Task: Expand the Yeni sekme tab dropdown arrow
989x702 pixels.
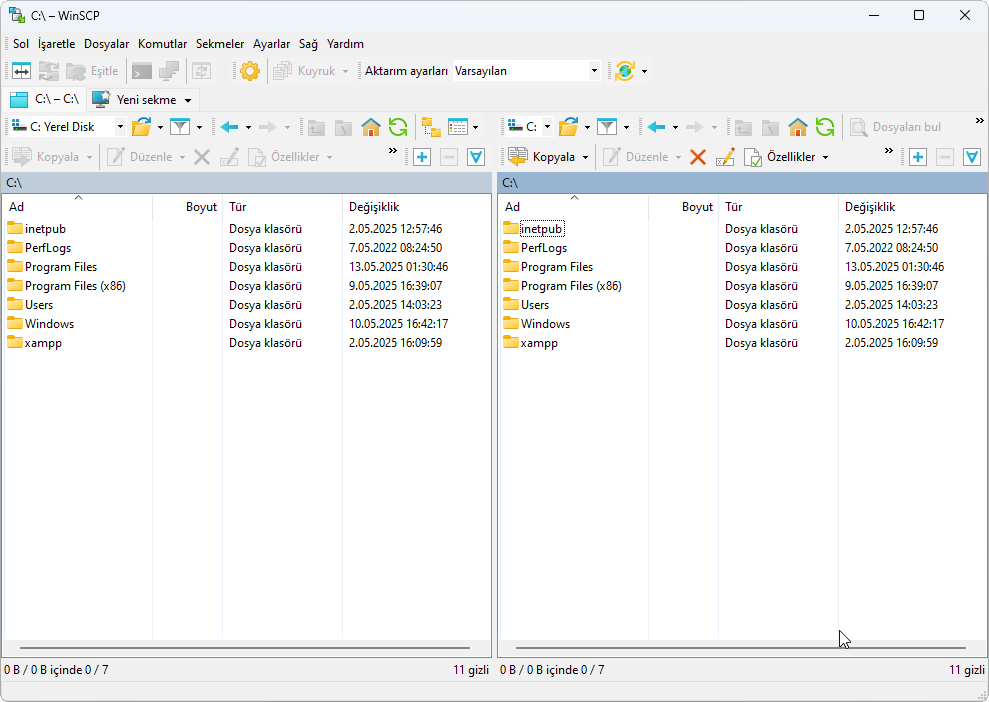Action: pyautogui.click(x=188, y=100)
